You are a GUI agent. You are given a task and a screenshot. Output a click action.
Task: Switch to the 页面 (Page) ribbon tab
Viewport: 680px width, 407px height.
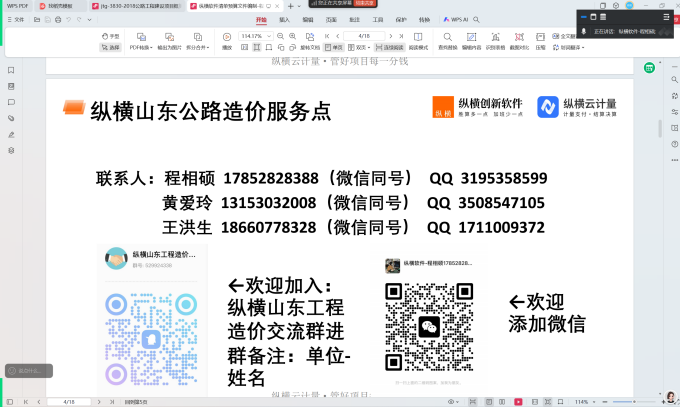331,20
